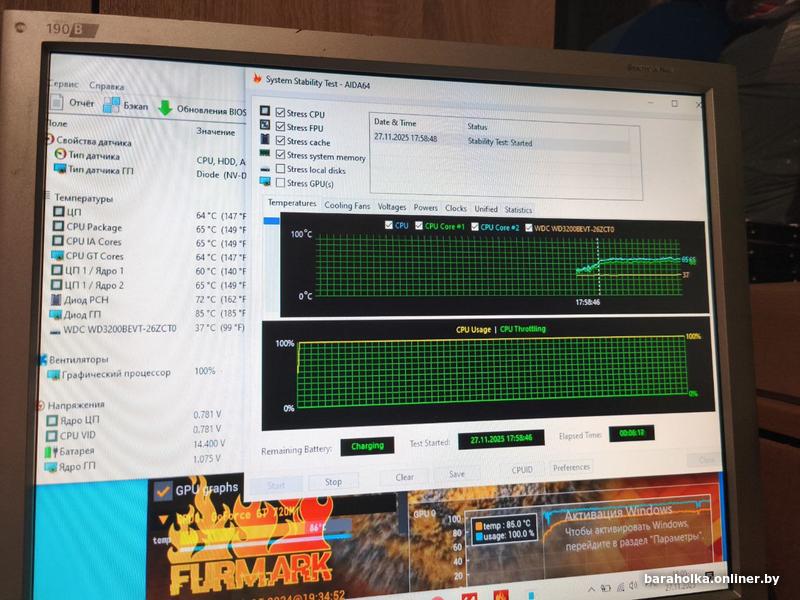
Task: Toggle CPU Core #1 graph checkbox
Action: pyautogui.click(x=419, y=226)
